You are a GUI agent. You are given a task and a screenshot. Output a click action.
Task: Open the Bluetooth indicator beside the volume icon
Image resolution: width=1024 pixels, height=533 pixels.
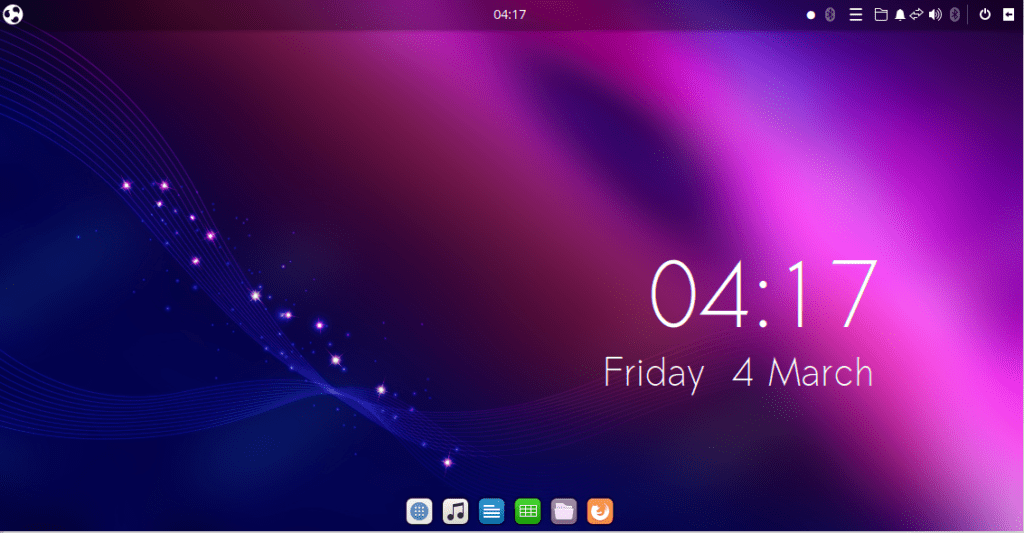tap(954, 14)
